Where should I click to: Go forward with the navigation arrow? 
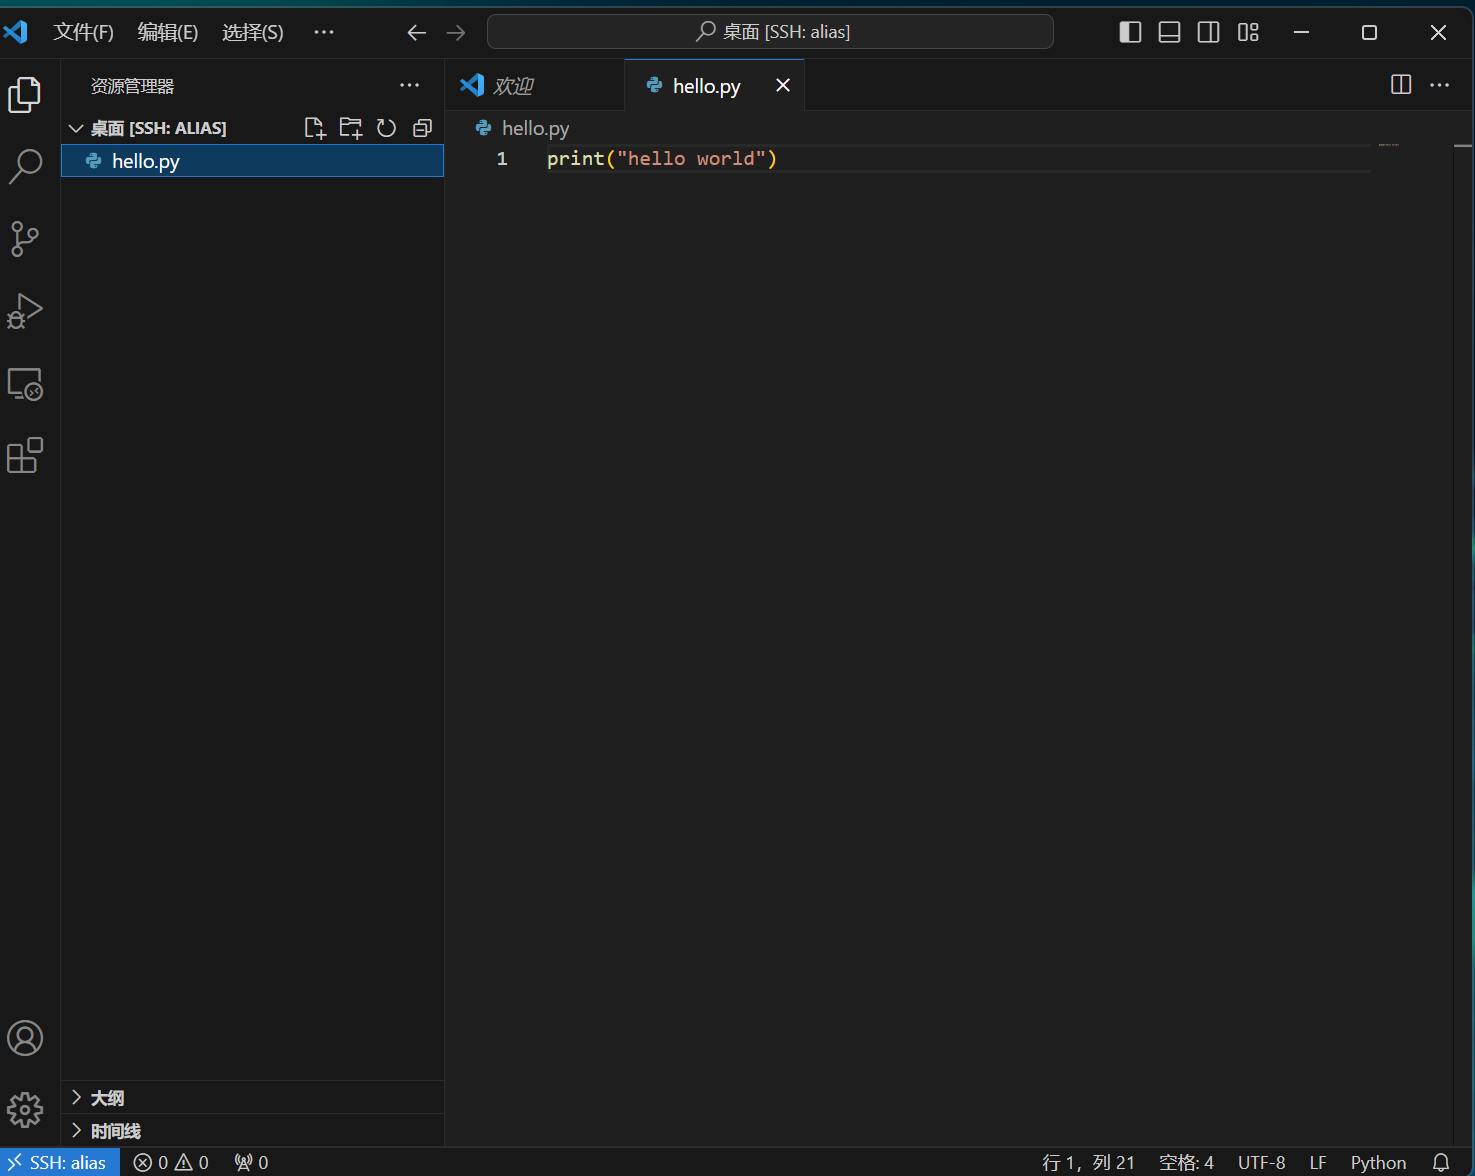(456, 33)
